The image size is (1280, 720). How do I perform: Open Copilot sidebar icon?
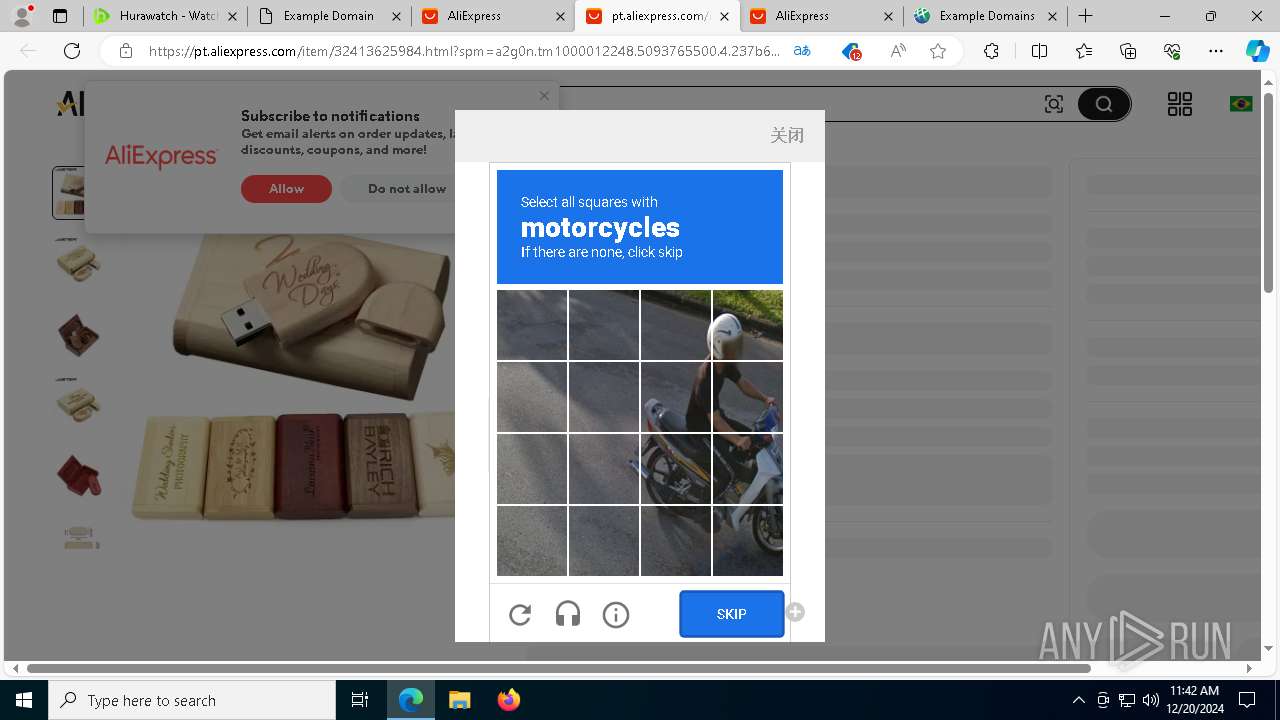[1257, 51]
